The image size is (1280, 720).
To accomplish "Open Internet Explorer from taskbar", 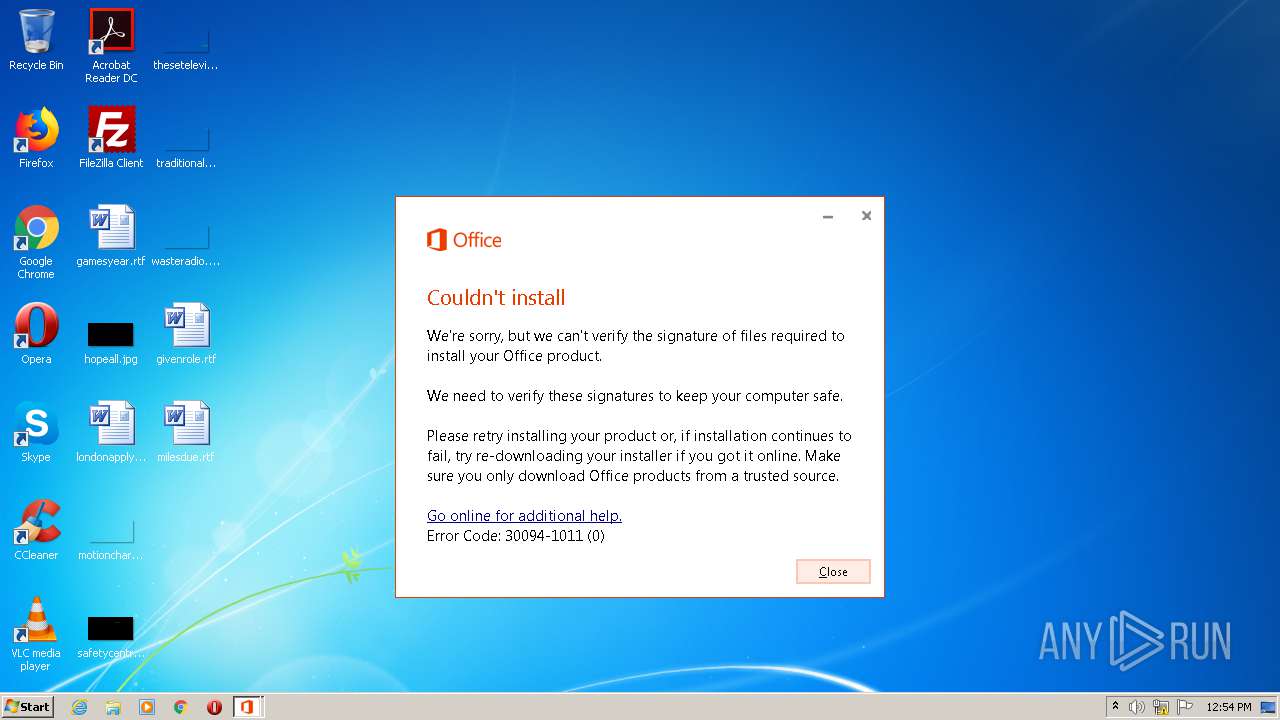I will [x=79, y=707].
